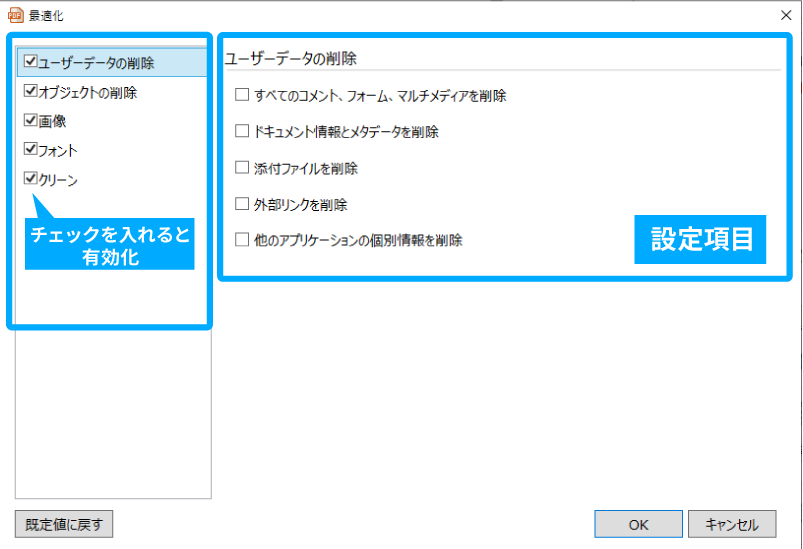This screenshot has height=549, width=803.
Task: Enable 他のアプリケーションの個別情報を削除
Action: 242,240
